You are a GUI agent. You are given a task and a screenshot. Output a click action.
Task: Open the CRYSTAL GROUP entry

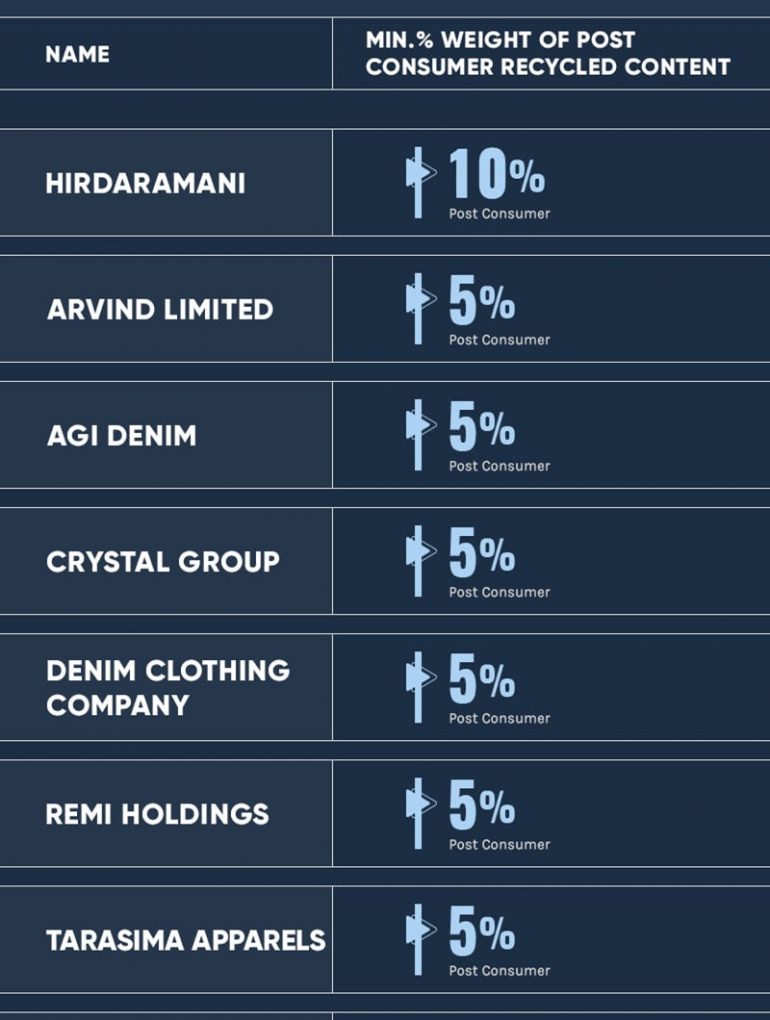click(x=163, y=562)
